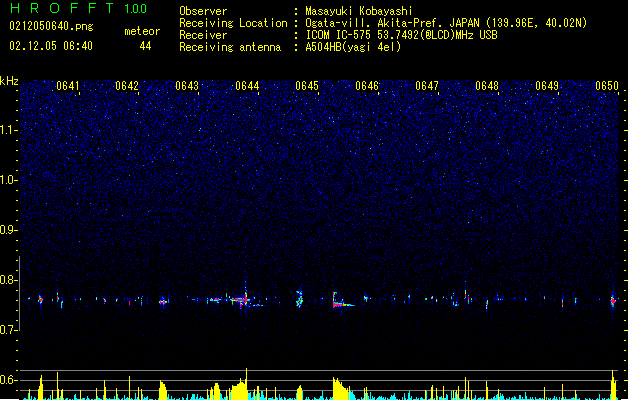The height and width of the screenshot is (400, 629).
Task: Click the tall yellow power spike at 0644
Action: 246,383
